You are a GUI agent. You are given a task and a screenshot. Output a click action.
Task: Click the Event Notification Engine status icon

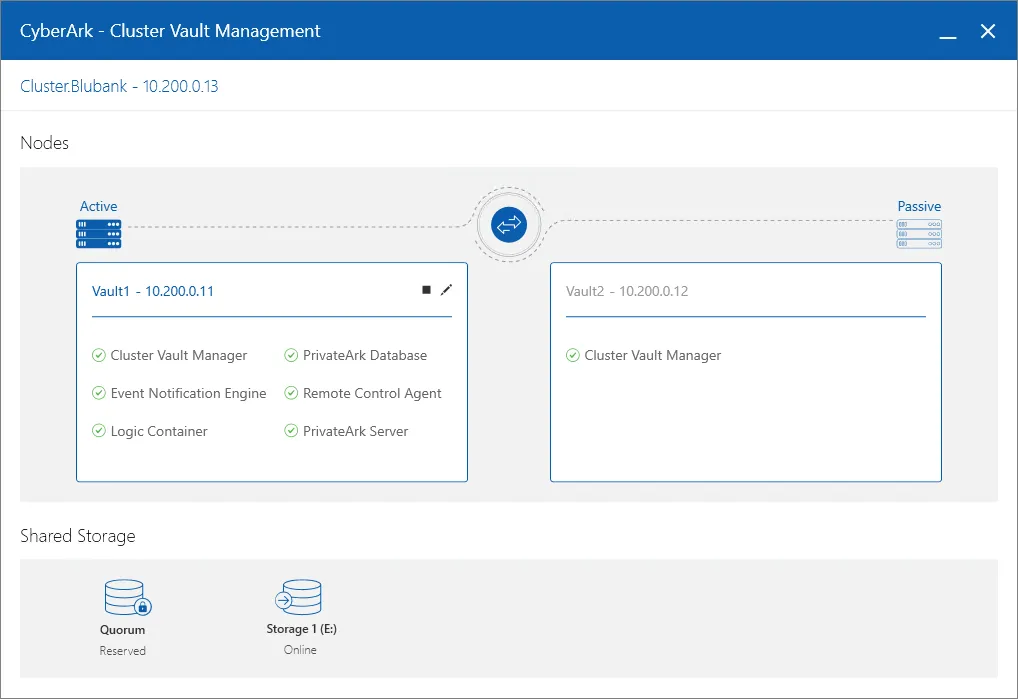pos(99,393)
